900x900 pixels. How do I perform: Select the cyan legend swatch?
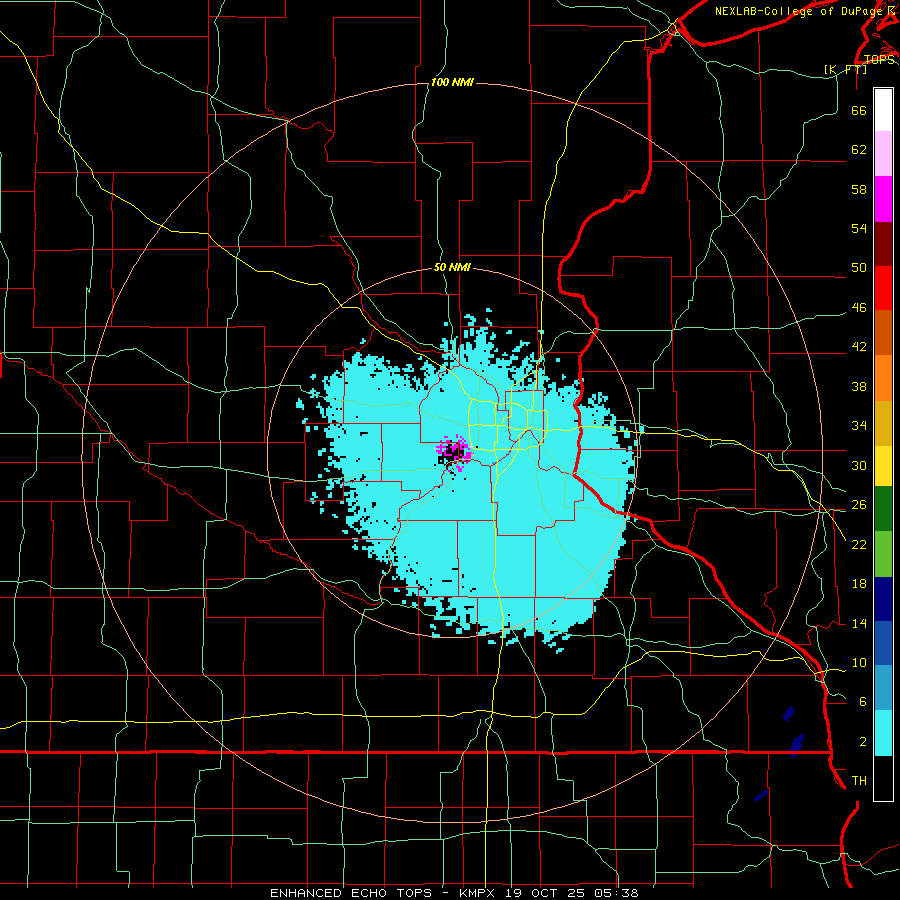(883, 733)
